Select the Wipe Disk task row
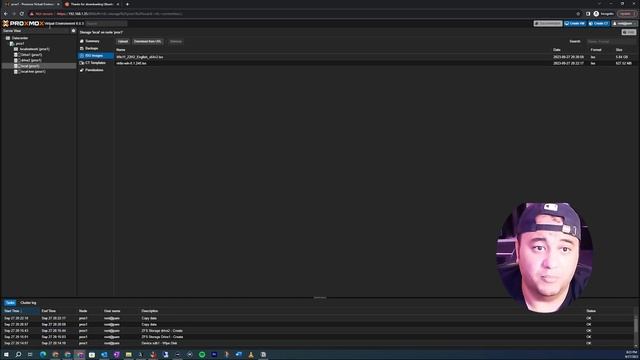This screenshot has height=360, width=640. [x=318, y=343]
